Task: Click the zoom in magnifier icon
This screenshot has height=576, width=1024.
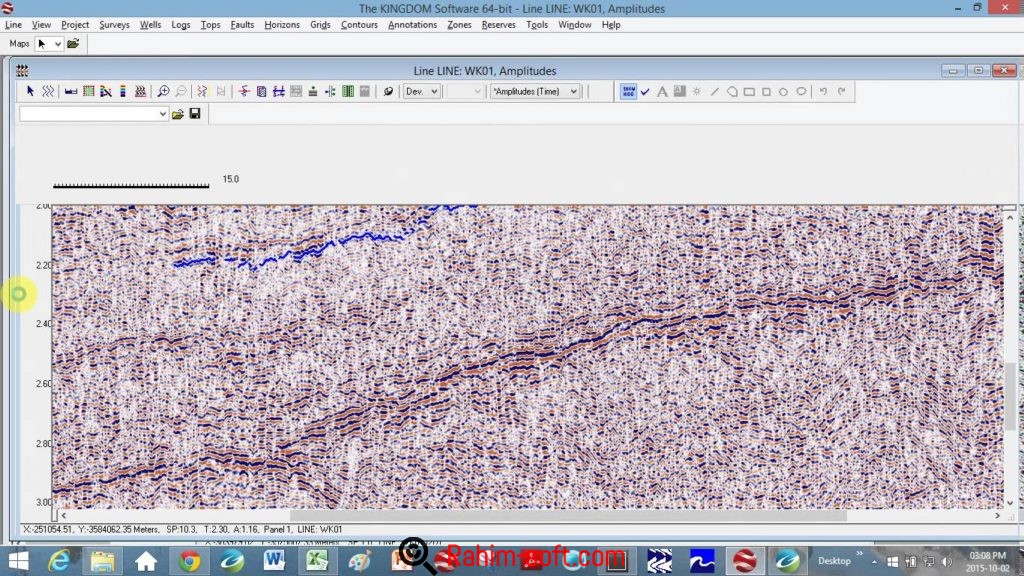Action: 163,91
